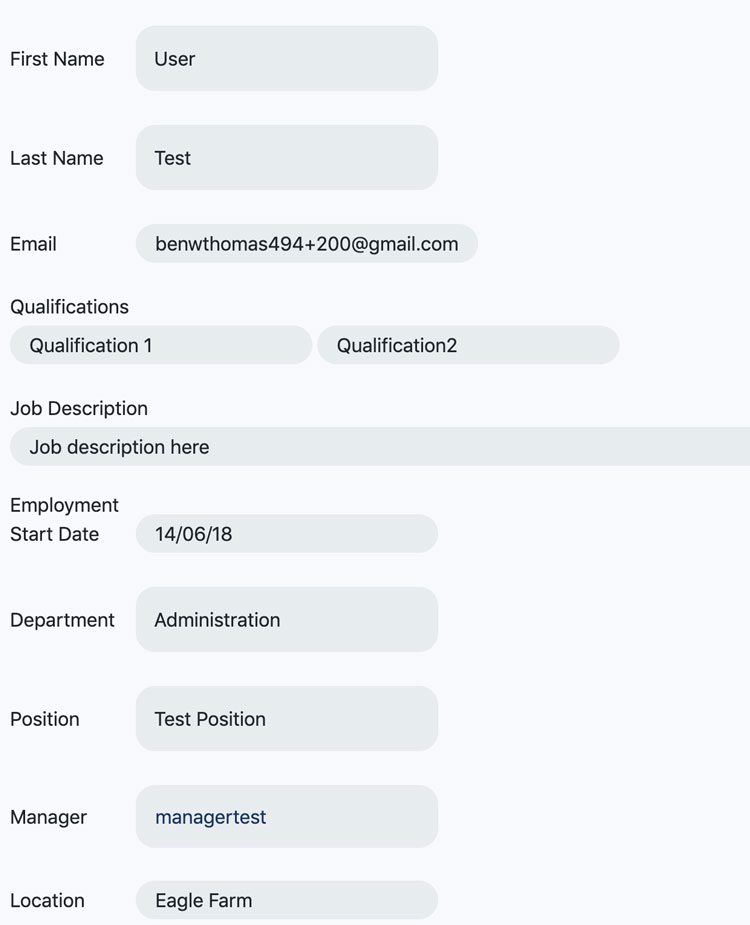Click the Qualification 1 tag
Viewport: 750px width, 925px height.
point(160,345)
